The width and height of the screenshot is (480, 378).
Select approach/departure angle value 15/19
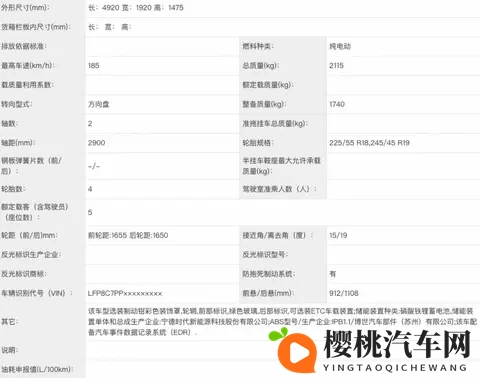coord(338,235)
